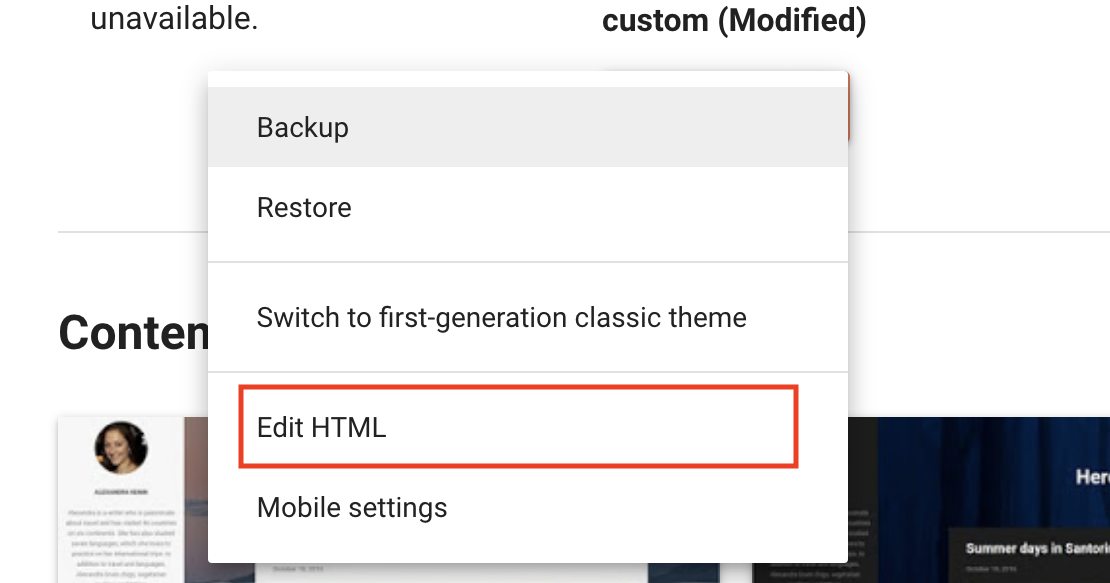This screenshot has height=583, width=1110.
Task: Click the orange button edge near custom (Modified)
Action: pyautogui.click(x=850, y=110)
